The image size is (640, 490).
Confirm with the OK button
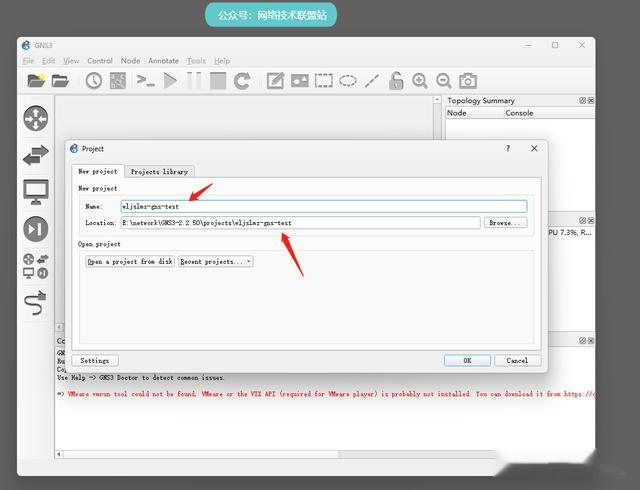pos(467,361)
